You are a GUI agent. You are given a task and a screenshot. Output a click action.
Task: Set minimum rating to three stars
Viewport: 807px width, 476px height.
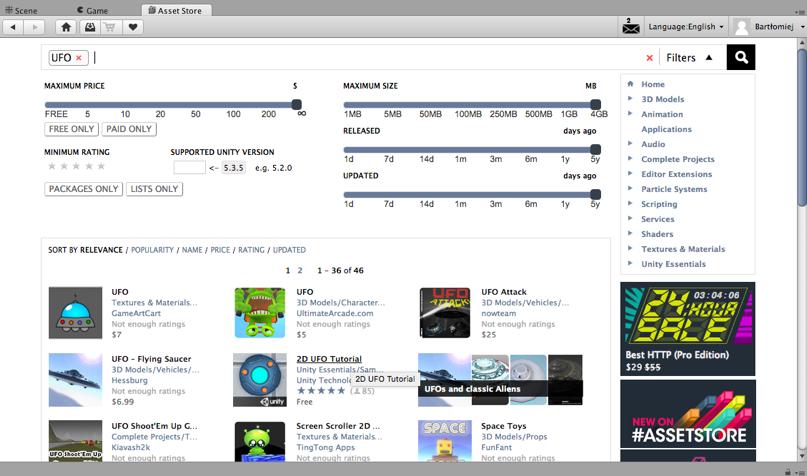pyautogui.click(x=76, y=166)
